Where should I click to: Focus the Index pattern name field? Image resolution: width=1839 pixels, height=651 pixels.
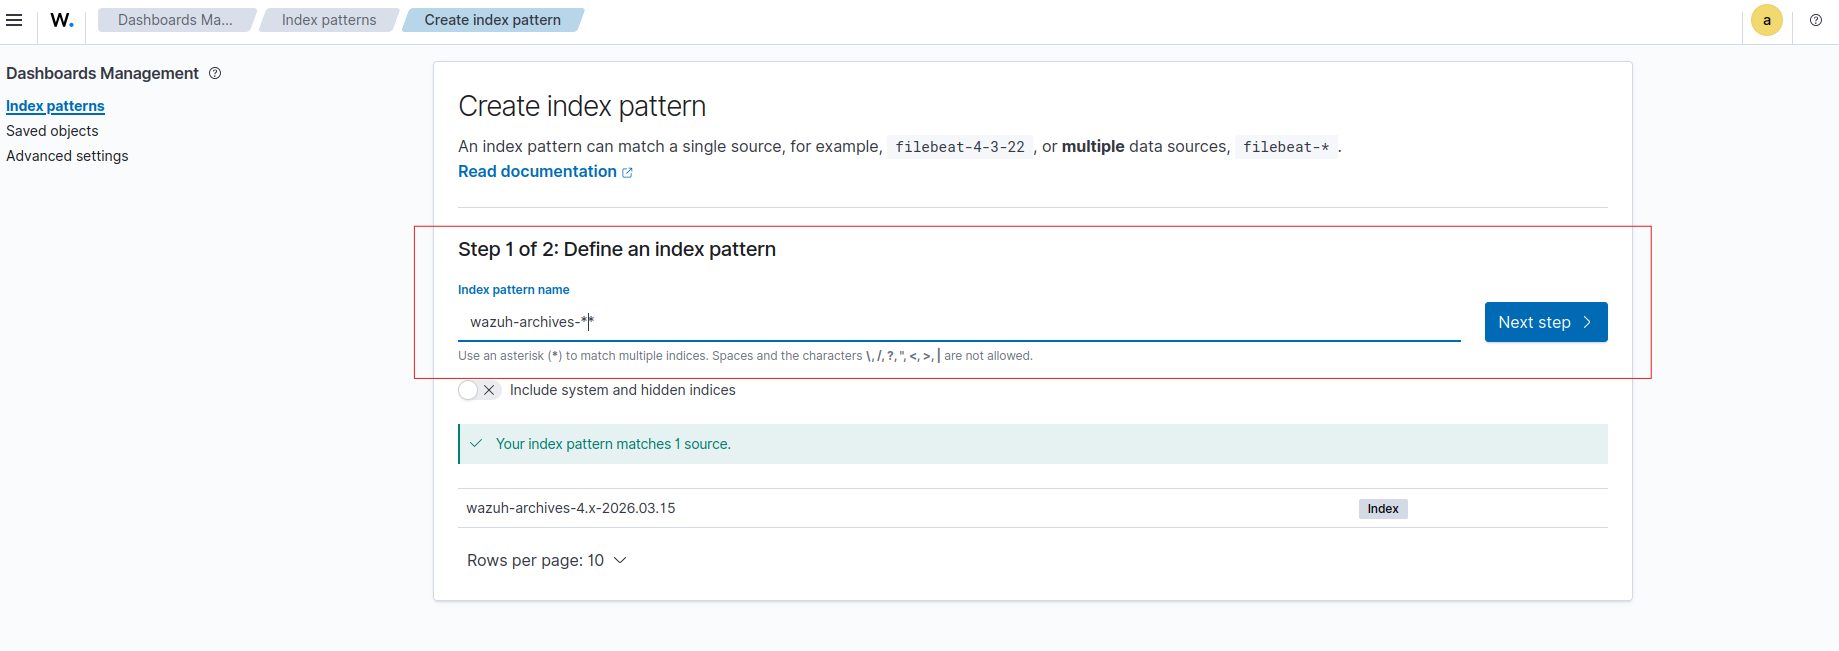(x=958, y=322)
